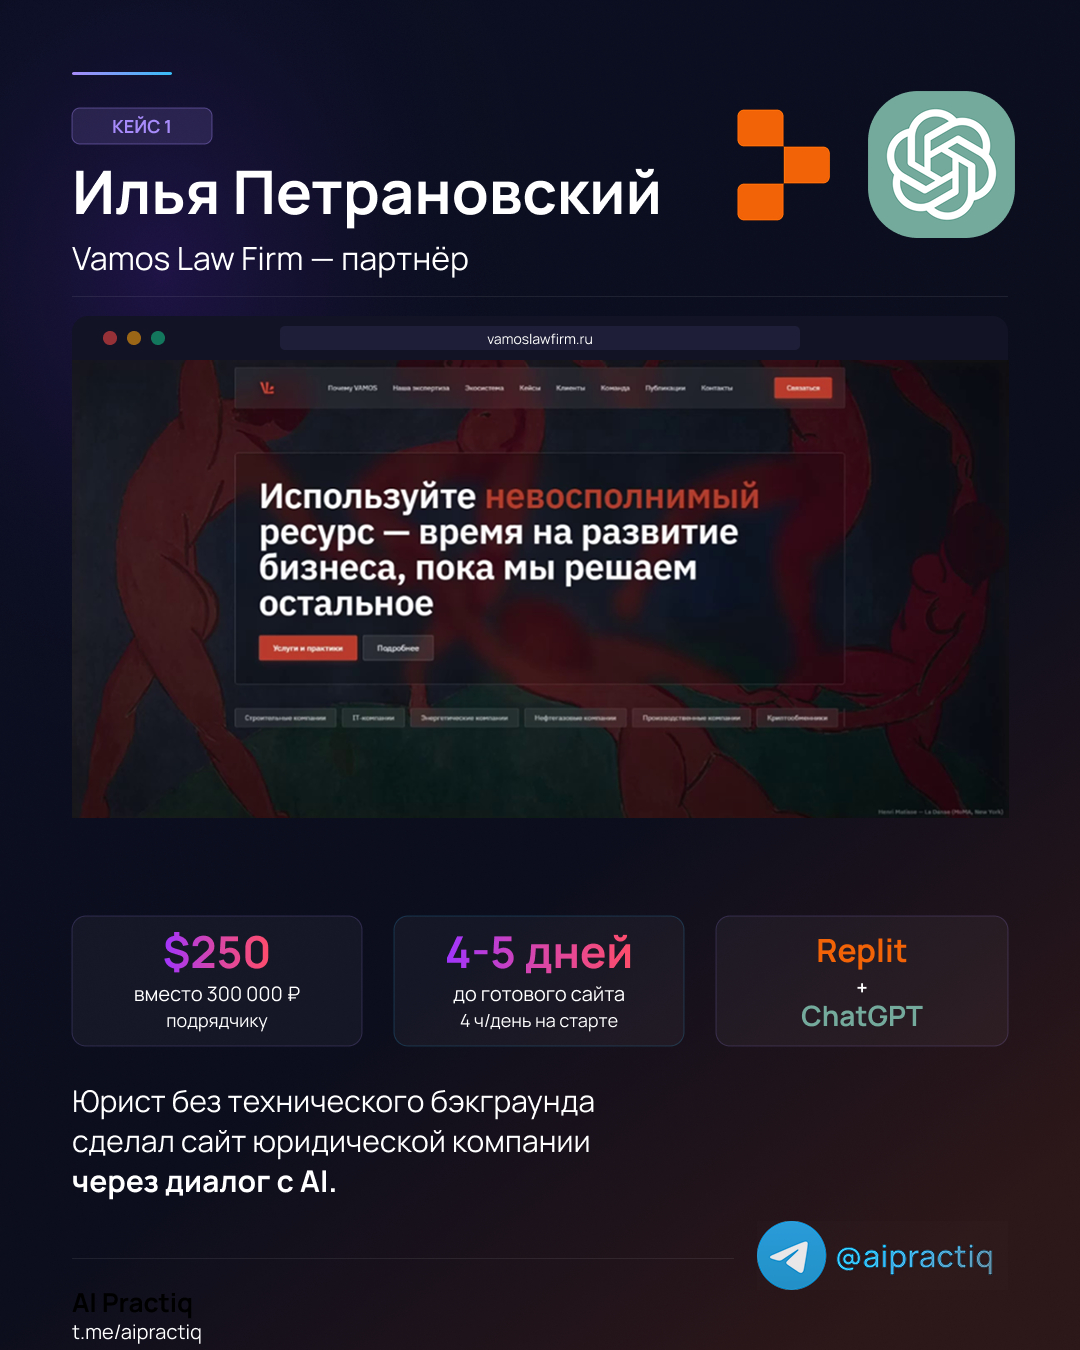Click the ChatGPT logo icon
This screenshot has height=1350, width=1080.
[941, 164]
